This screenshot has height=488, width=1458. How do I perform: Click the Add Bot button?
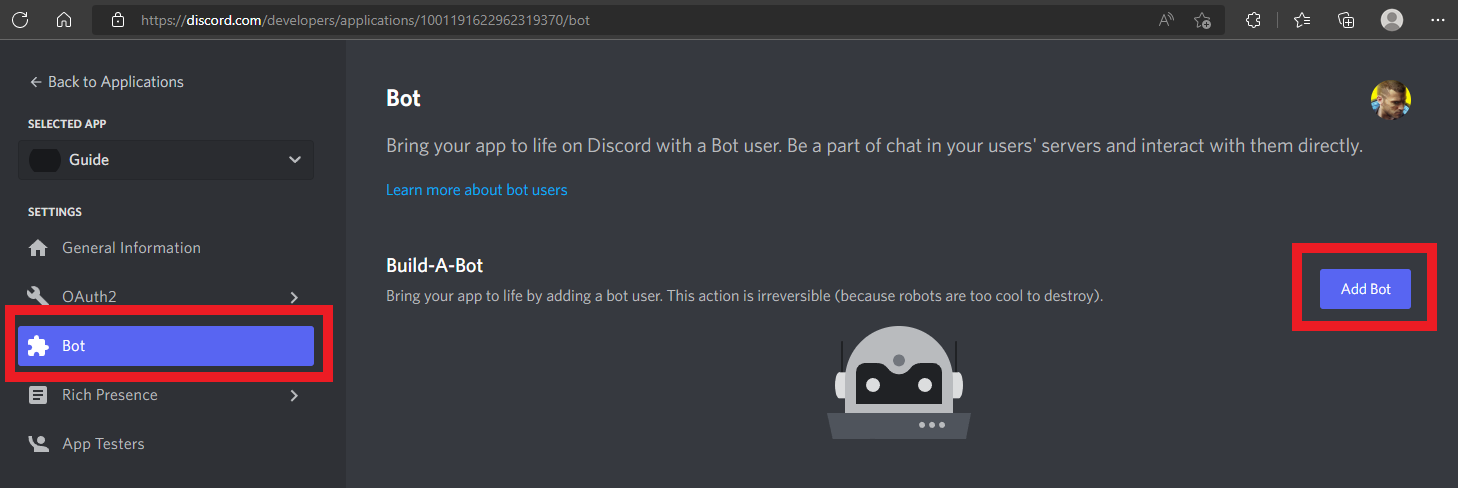pyautogui.click(x=1365, y=289)
